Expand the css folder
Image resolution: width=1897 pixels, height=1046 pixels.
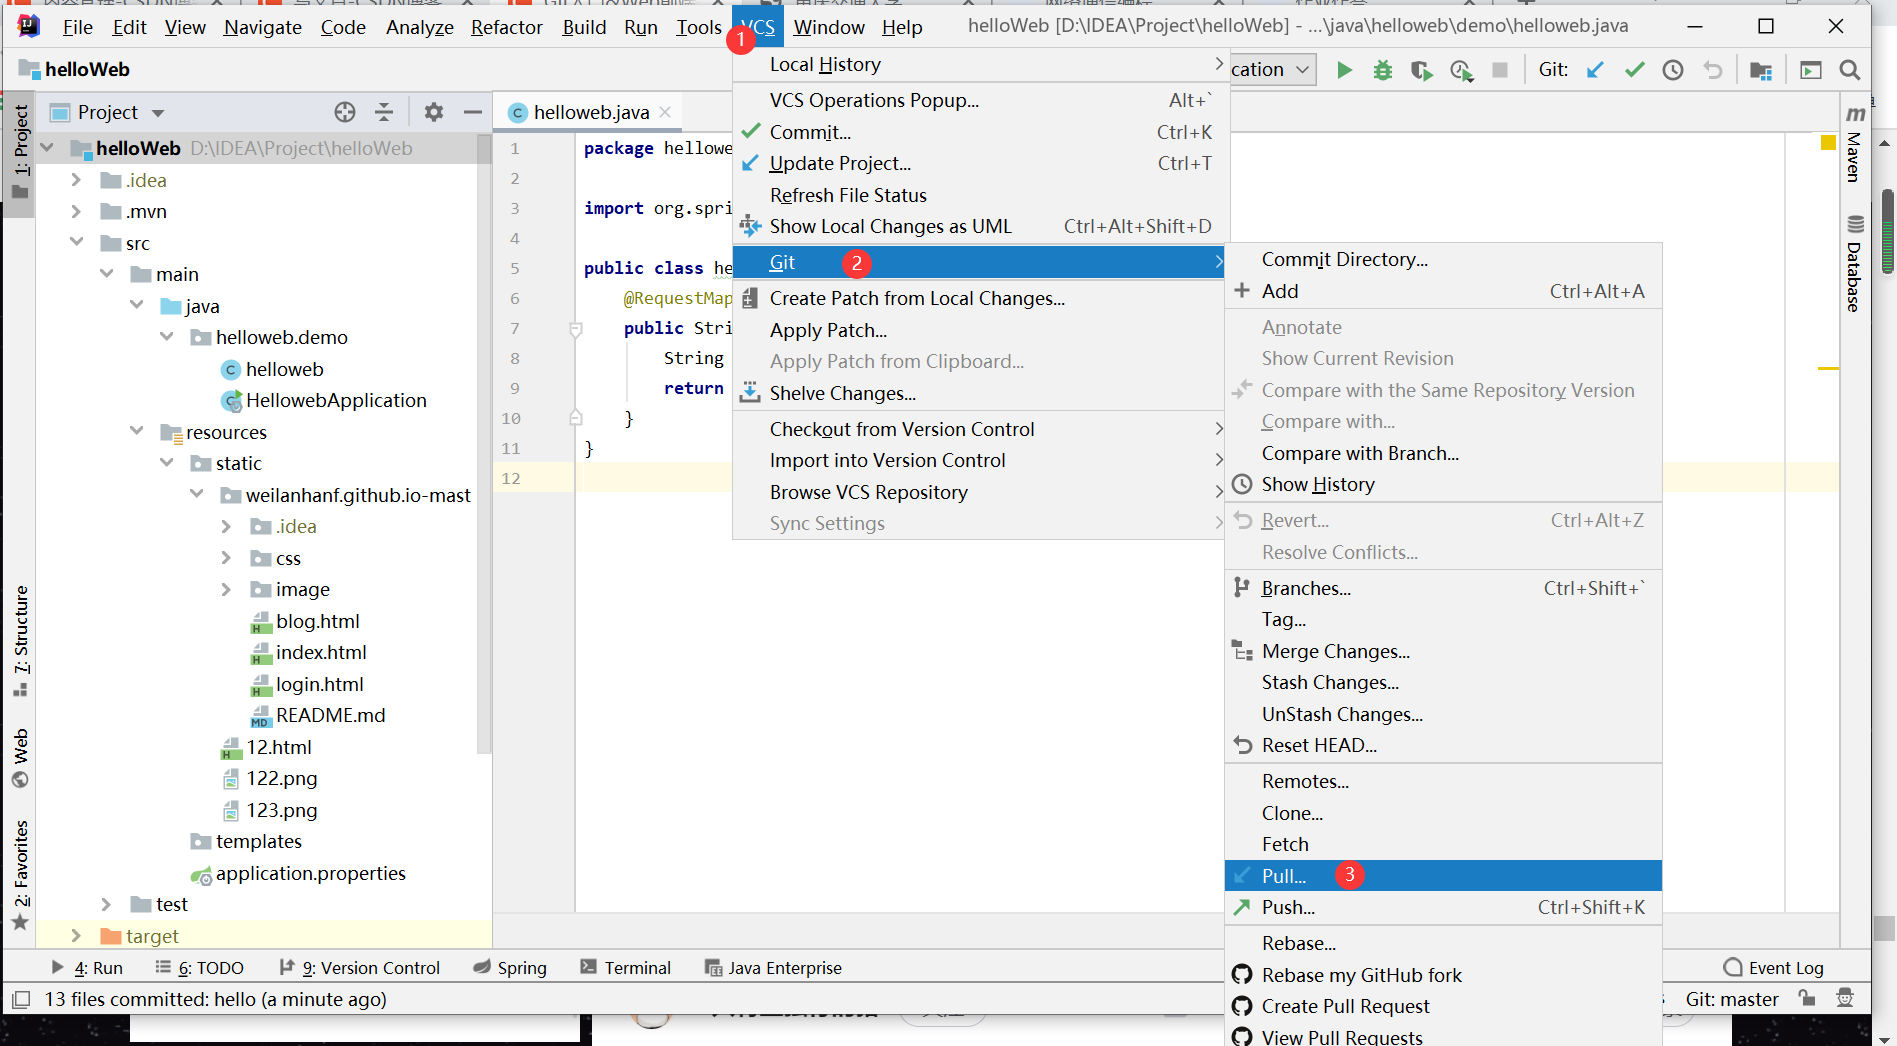pos(226,557)
